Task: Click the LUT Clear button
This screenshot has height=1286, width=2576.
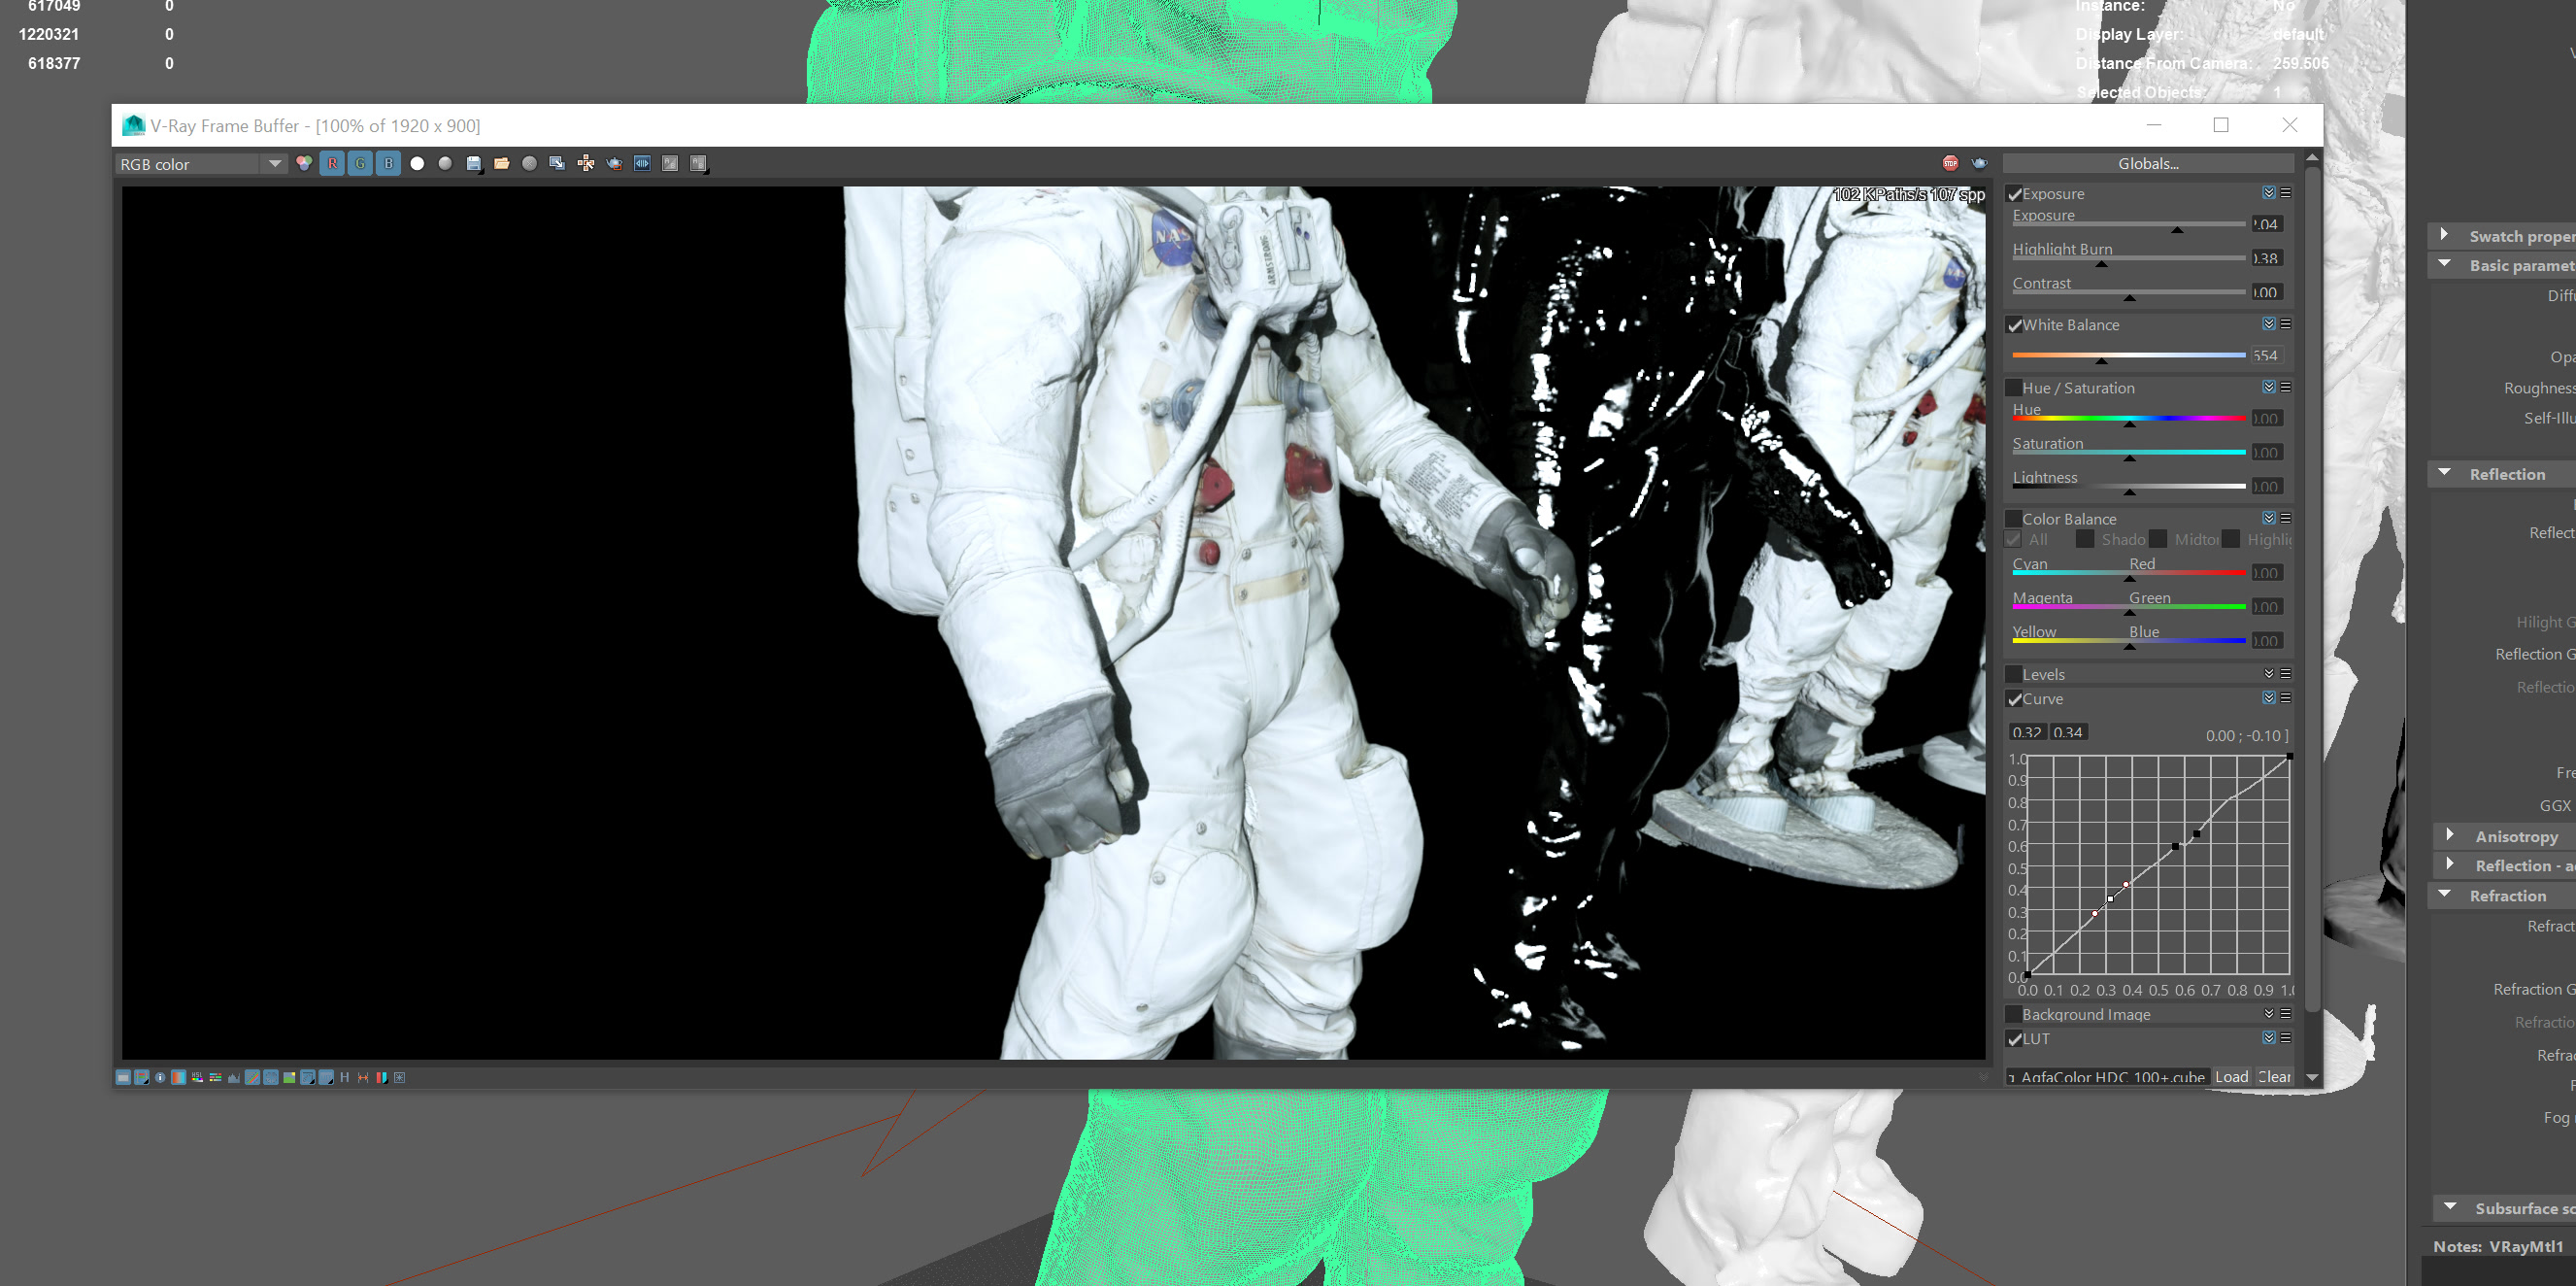Action: coord(2274,1077)
